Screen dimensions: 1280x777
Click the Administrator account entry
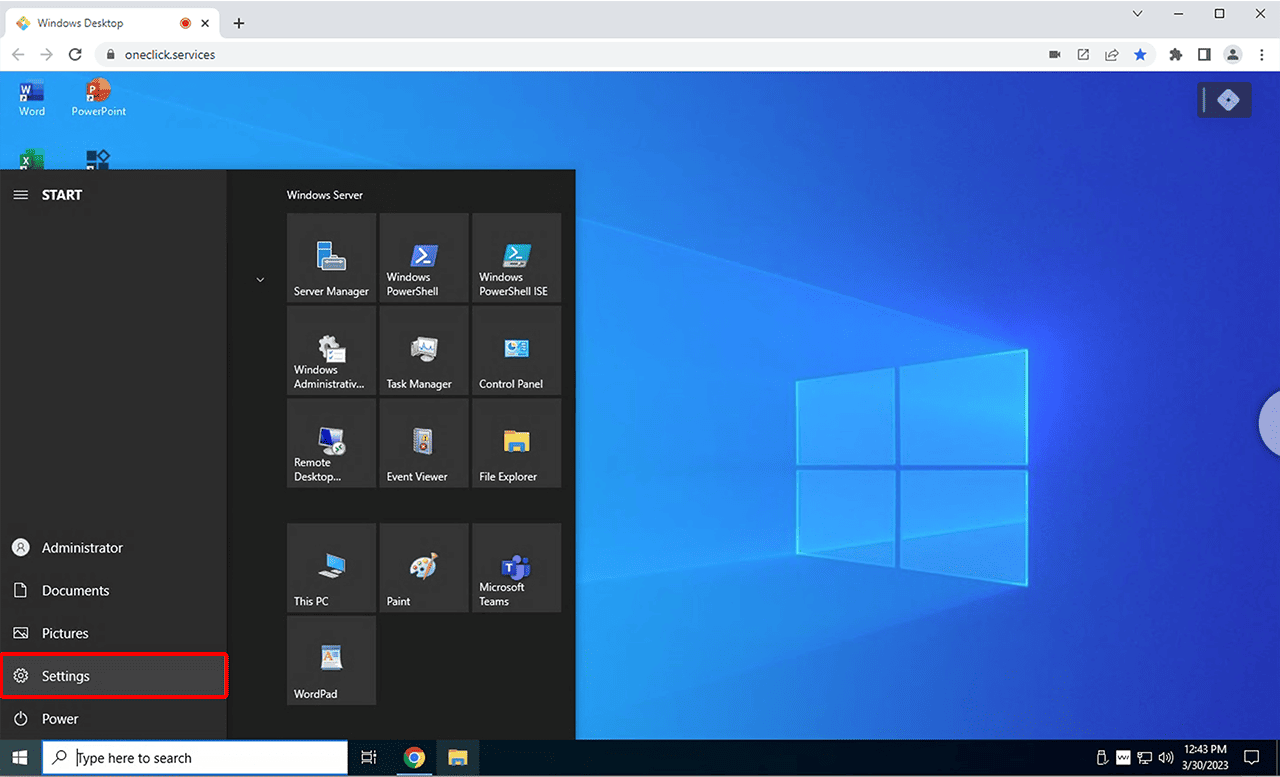[82, 548]
